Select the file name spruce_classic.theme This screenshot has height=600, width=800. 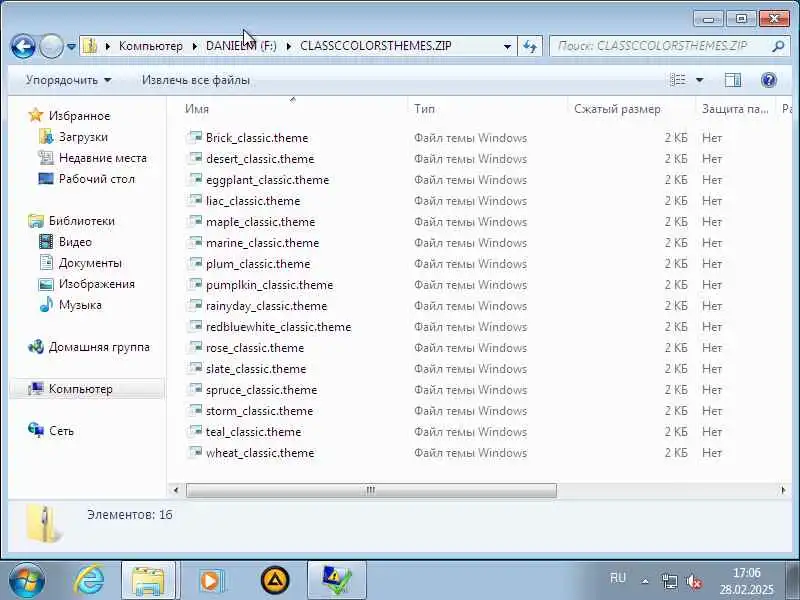[261, 389]
